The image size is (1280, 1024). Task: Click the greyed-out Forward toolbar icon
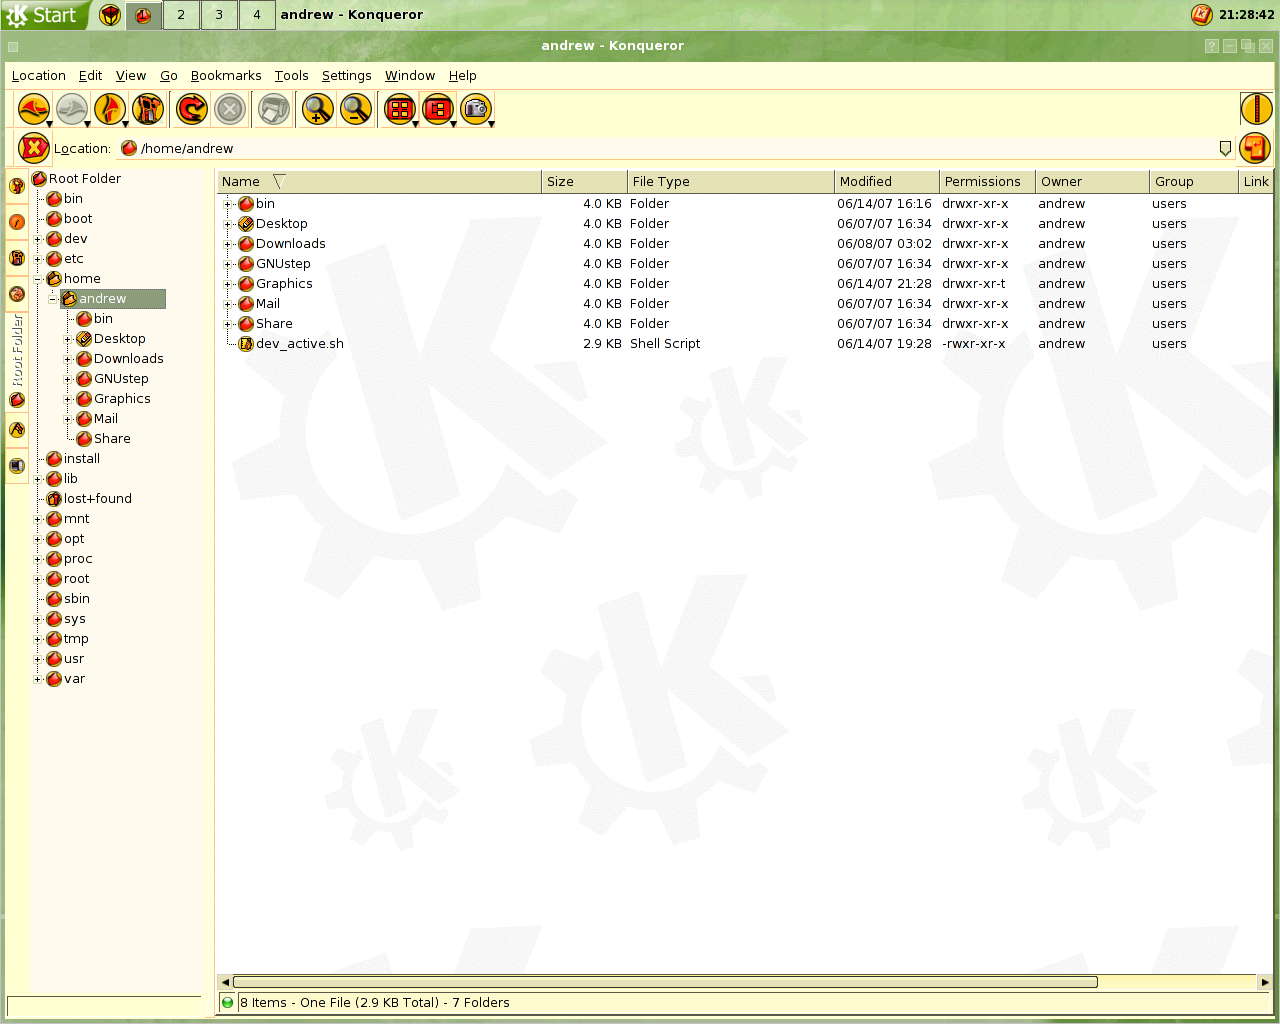(71, 109)
